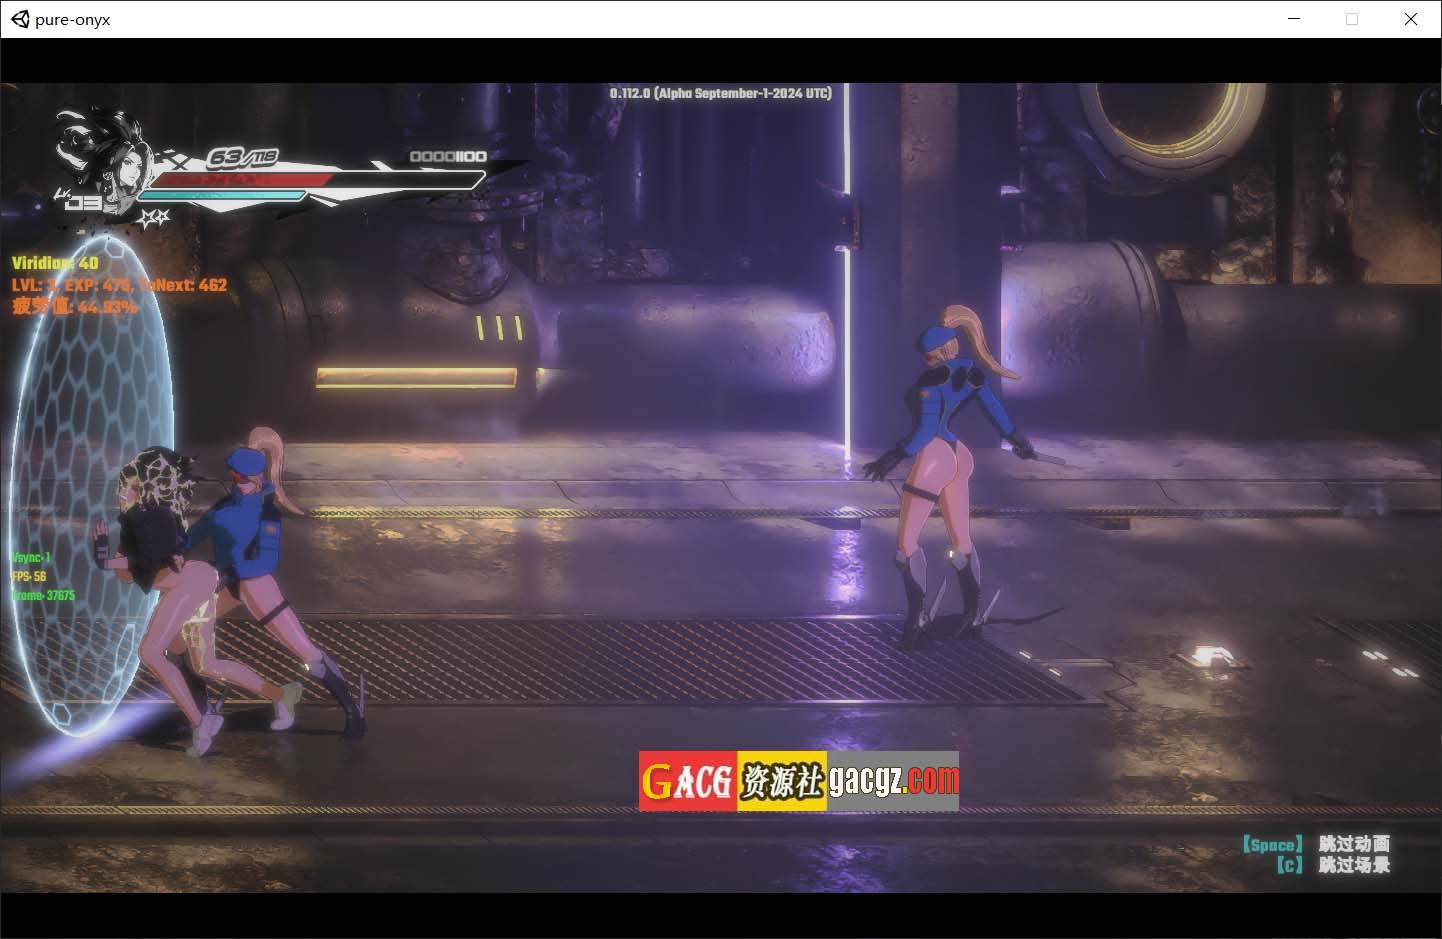Click the version number text at top
The width and height of the screenshot is (1442, 939).
720,93
